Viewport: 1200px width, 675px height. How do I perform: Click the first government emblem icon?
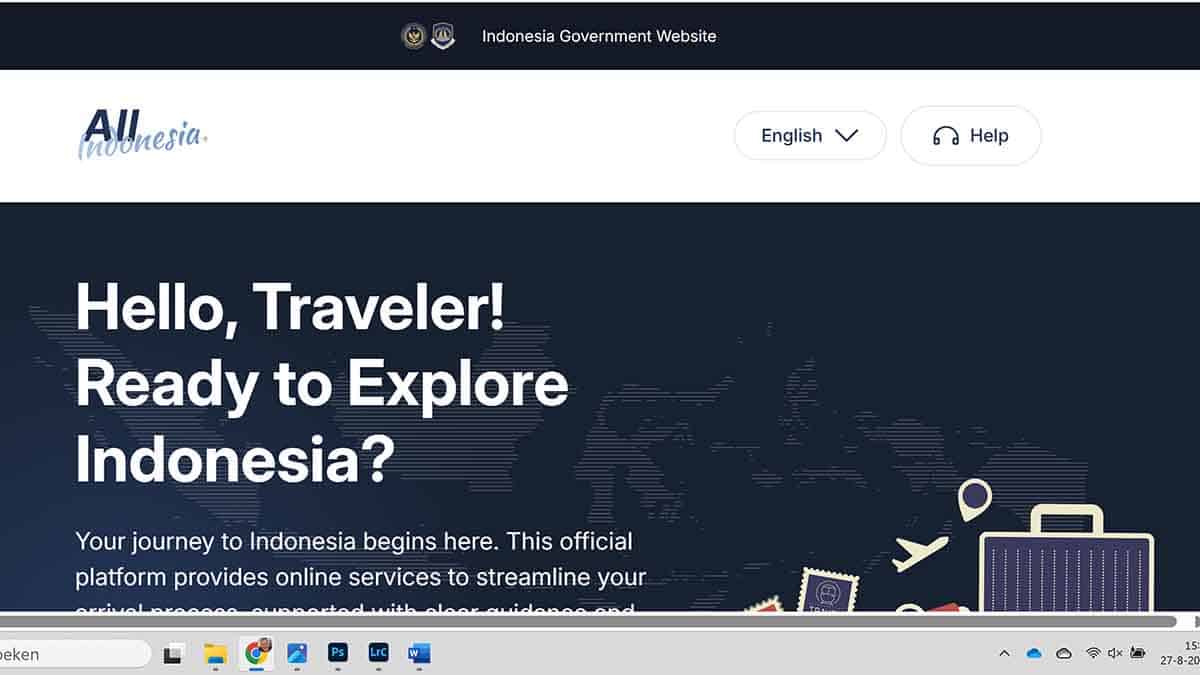pos(413,36)
